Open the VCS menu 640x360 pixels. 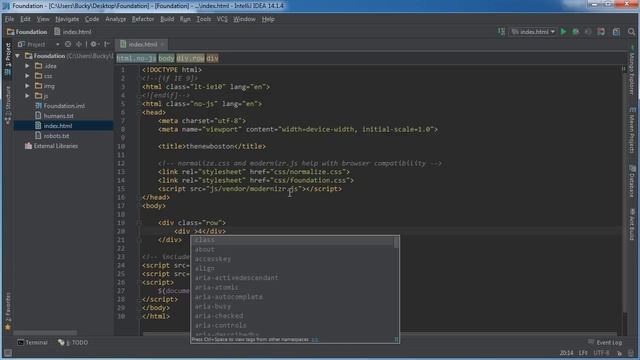(x=222, y=19)
